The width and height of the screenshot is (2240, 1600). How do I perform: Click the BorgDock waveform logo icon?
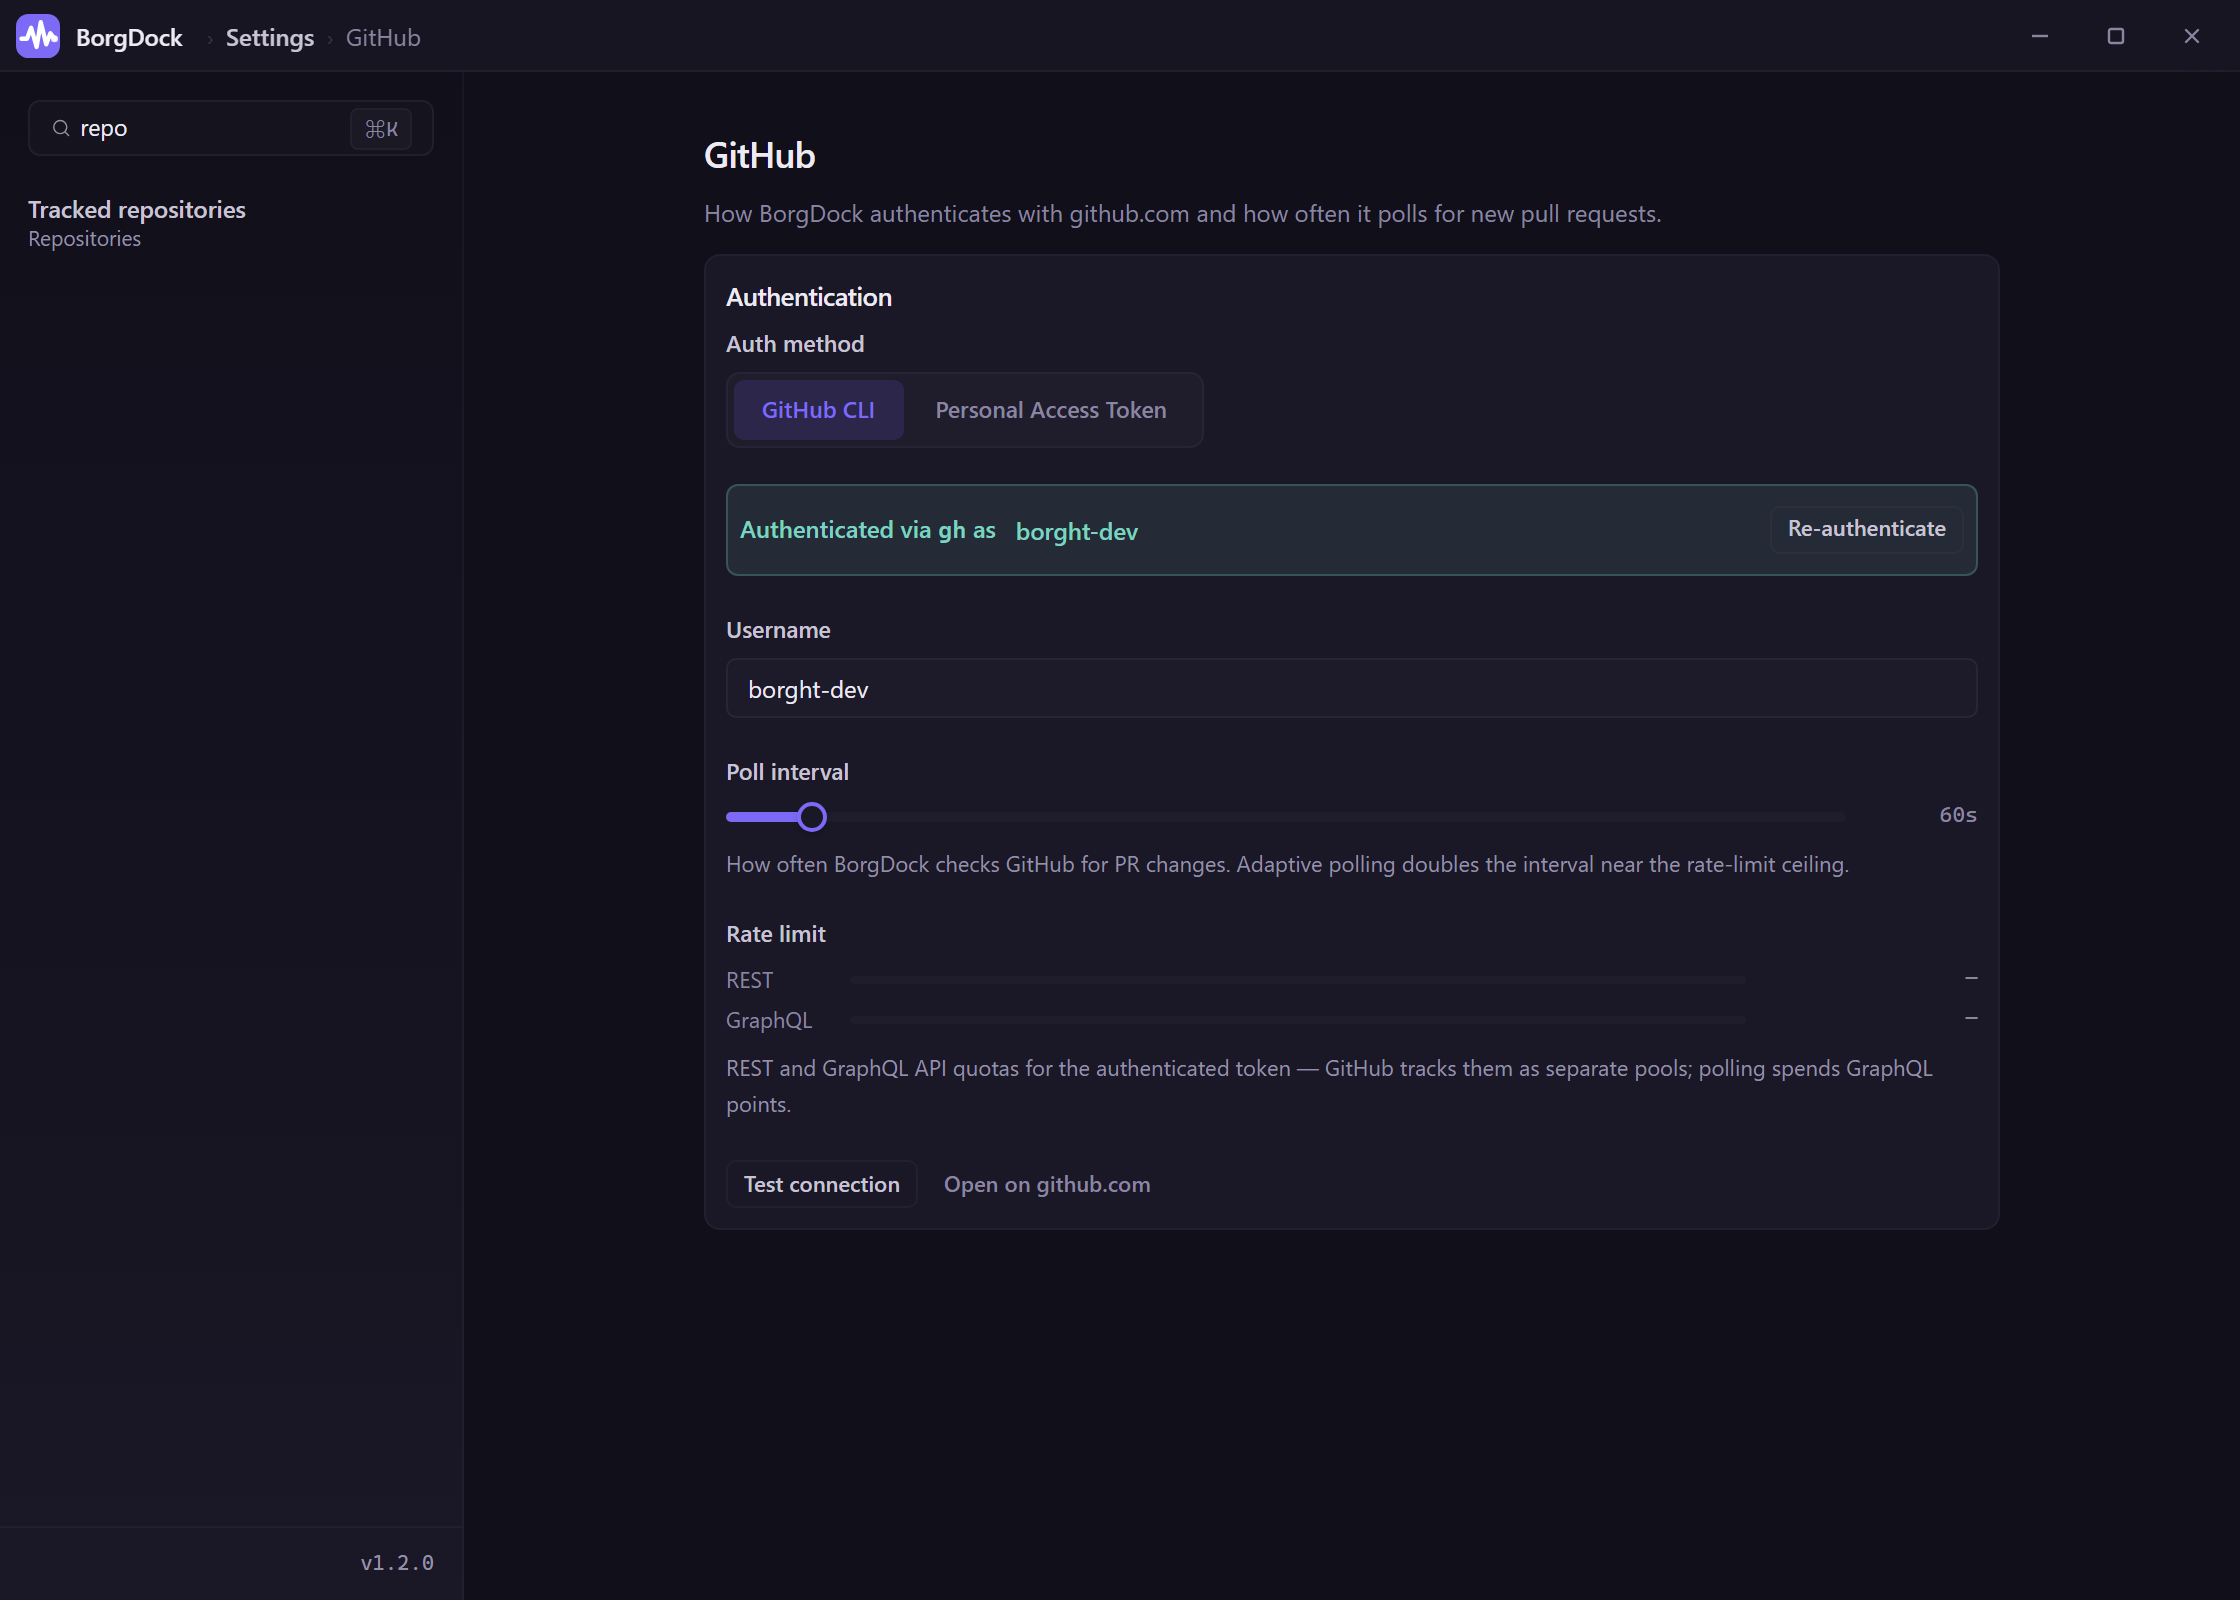tap(38, 37)
